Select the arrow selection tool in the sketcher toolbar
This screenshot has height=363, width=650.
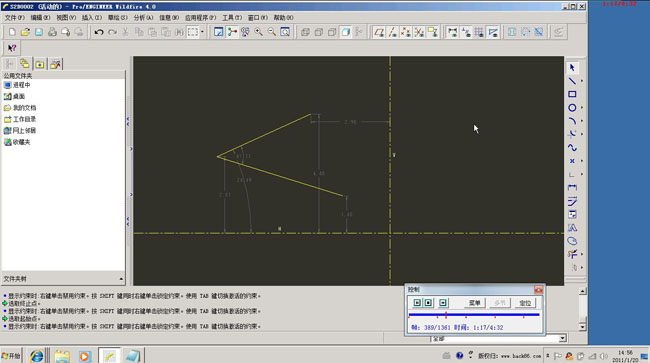click(572, 68)
